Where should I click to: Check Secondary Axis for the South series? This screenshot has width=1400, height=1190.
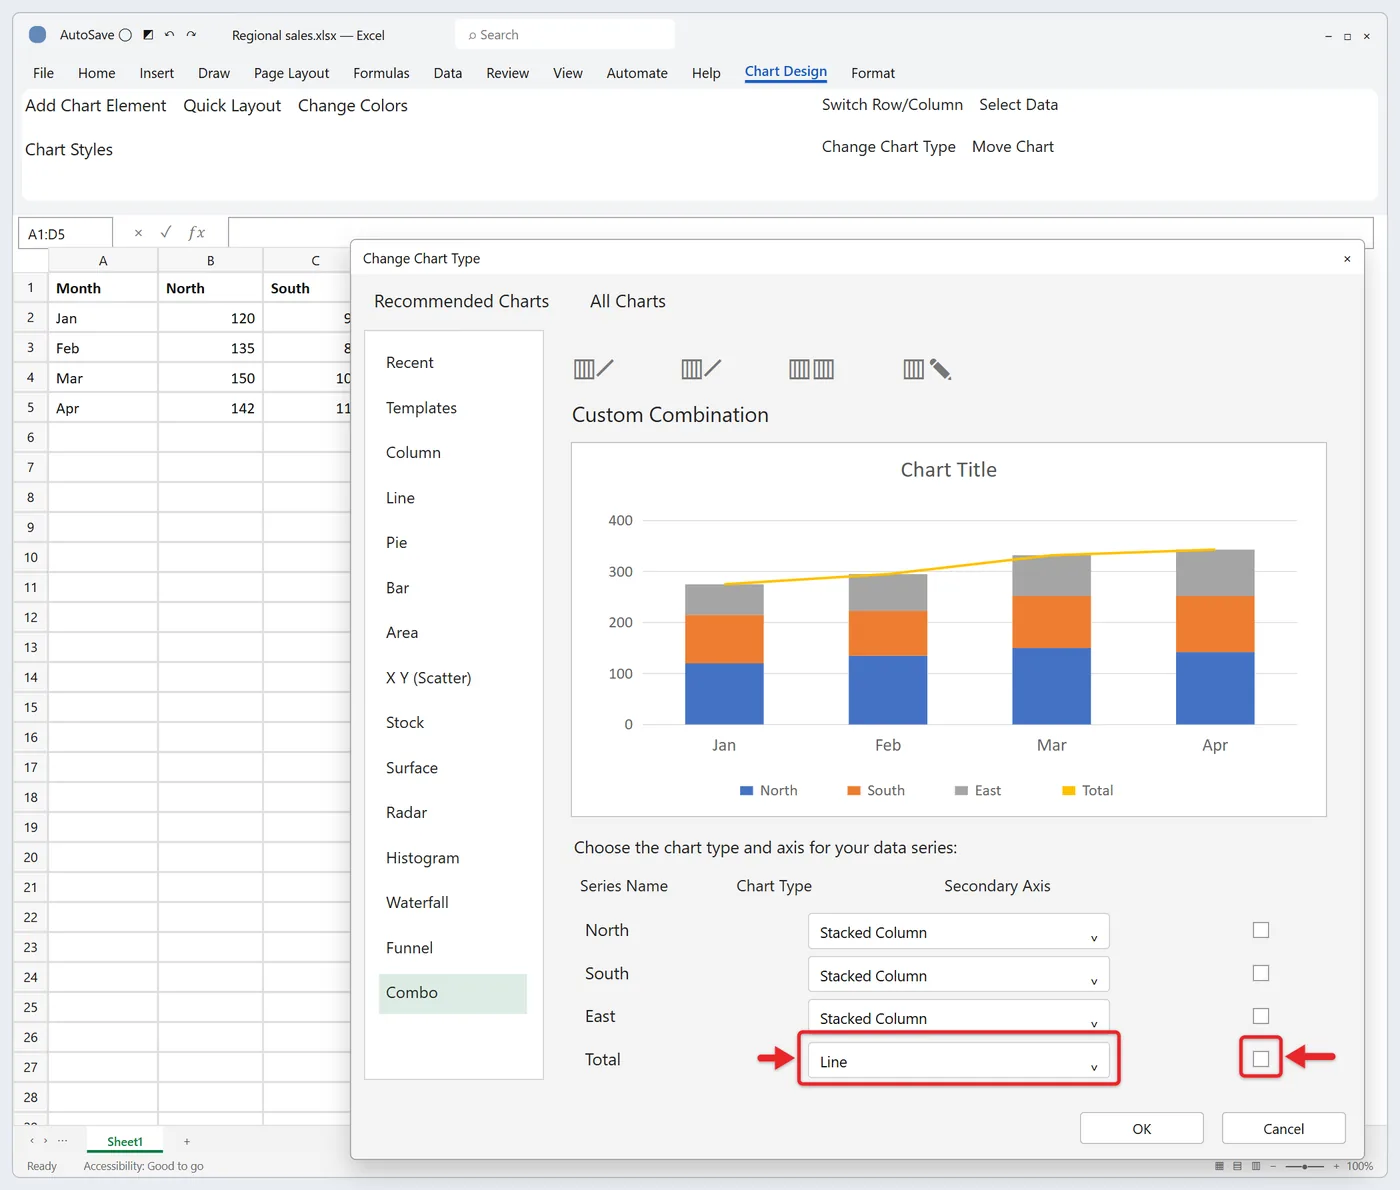[x=1261, y=973]
